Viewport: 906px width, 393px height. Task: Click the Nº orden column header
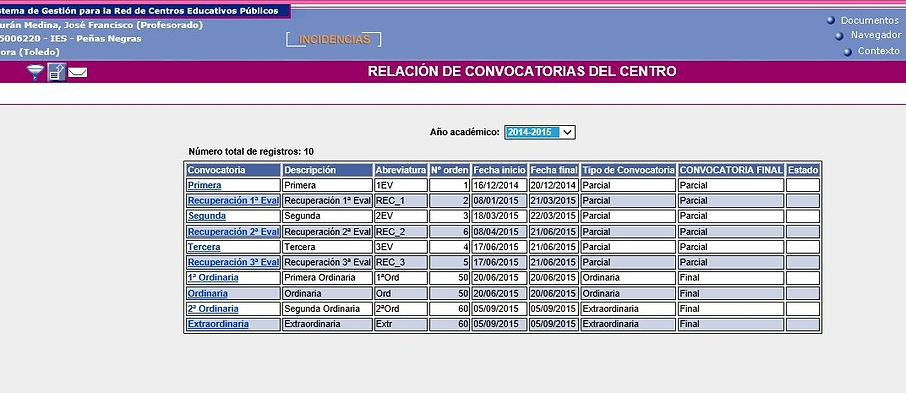[450, 170]
